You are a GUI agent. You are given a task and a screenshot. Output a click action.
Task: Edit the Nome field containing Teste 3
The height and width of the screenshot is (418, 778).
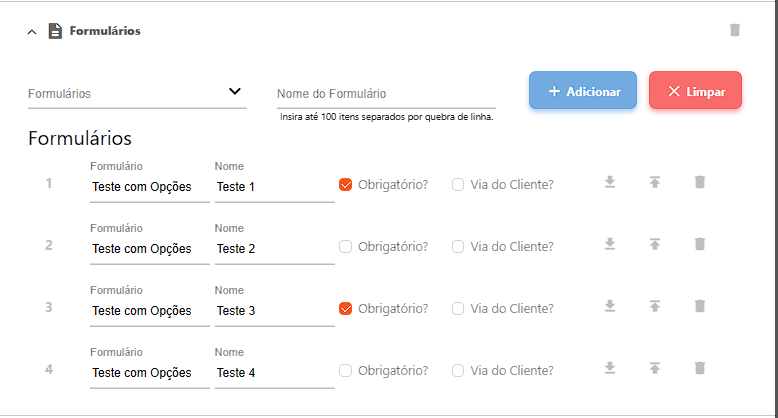(274, 311)
